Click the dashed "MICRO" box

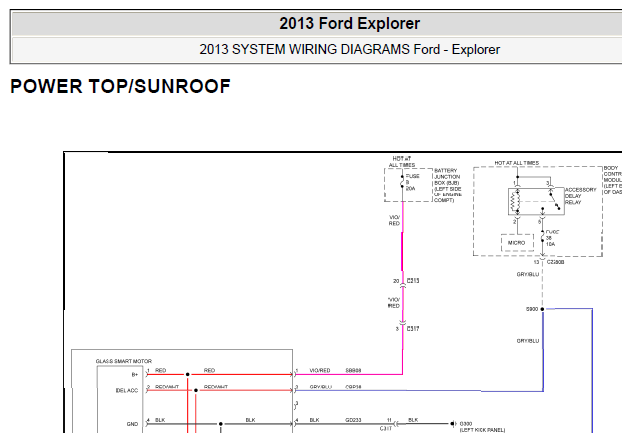pos(516,242)
